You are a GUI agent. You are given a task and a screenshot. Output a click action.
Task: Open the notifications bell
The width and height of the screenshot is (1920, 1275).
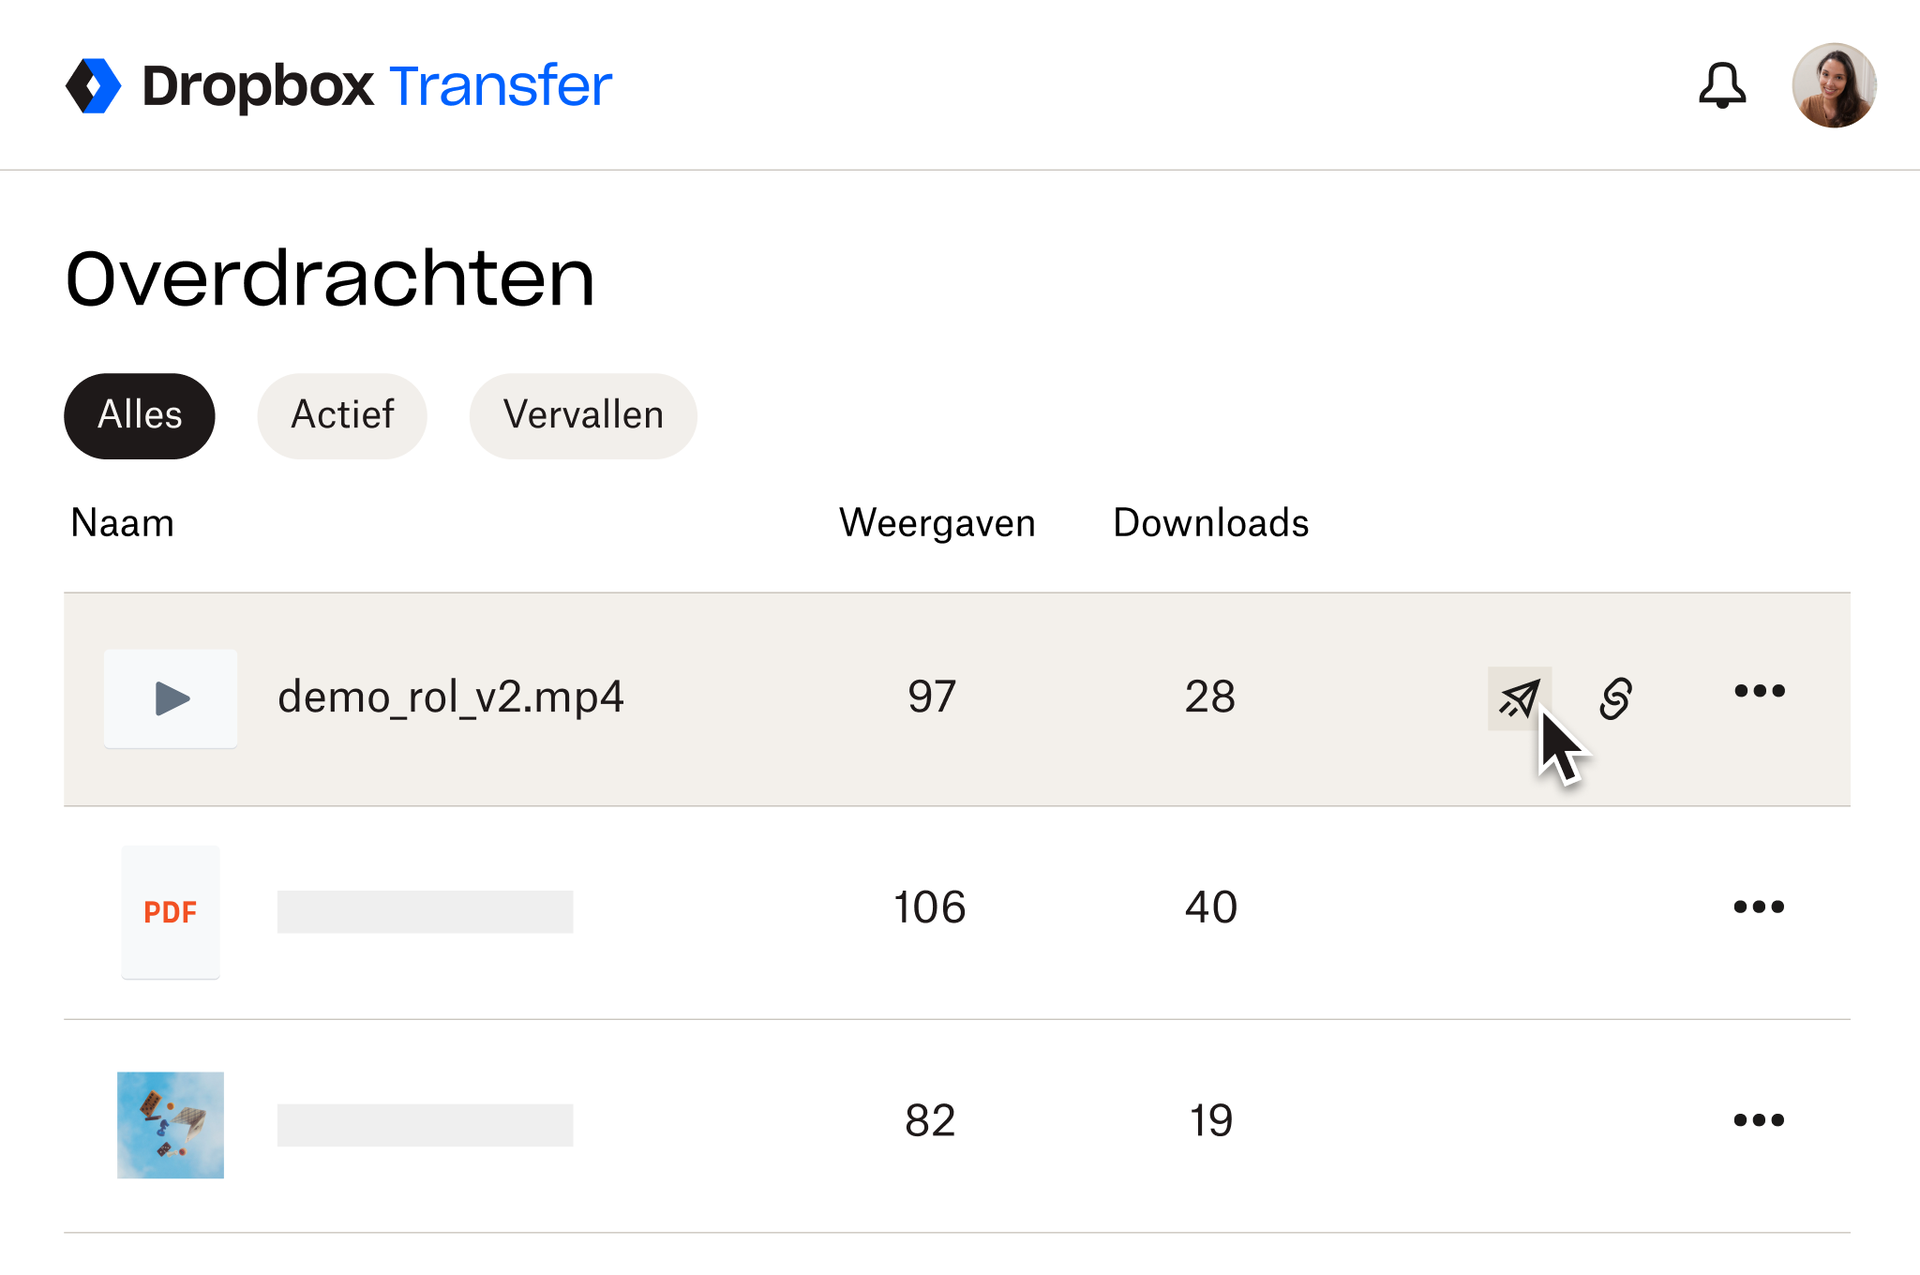(x=1723, y=87)
